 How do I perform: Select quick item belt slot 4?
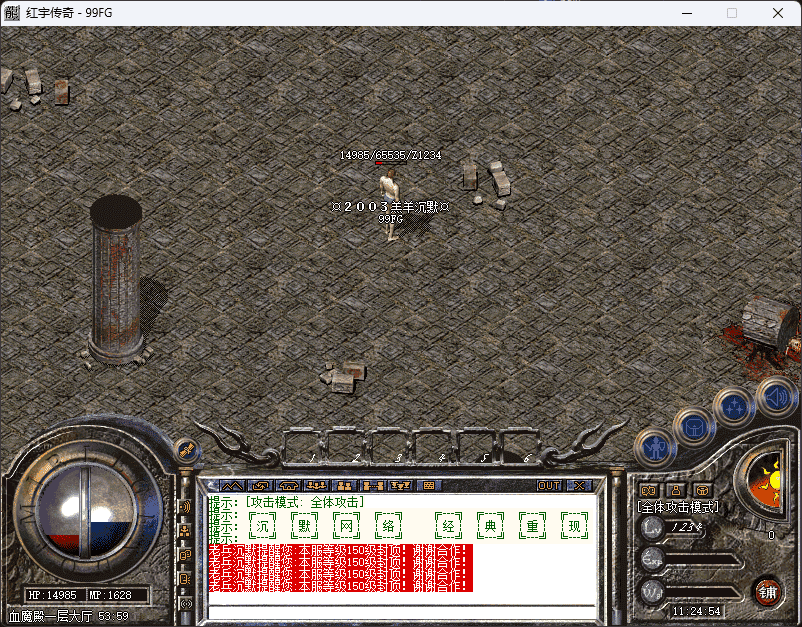[x=432, y=446]
